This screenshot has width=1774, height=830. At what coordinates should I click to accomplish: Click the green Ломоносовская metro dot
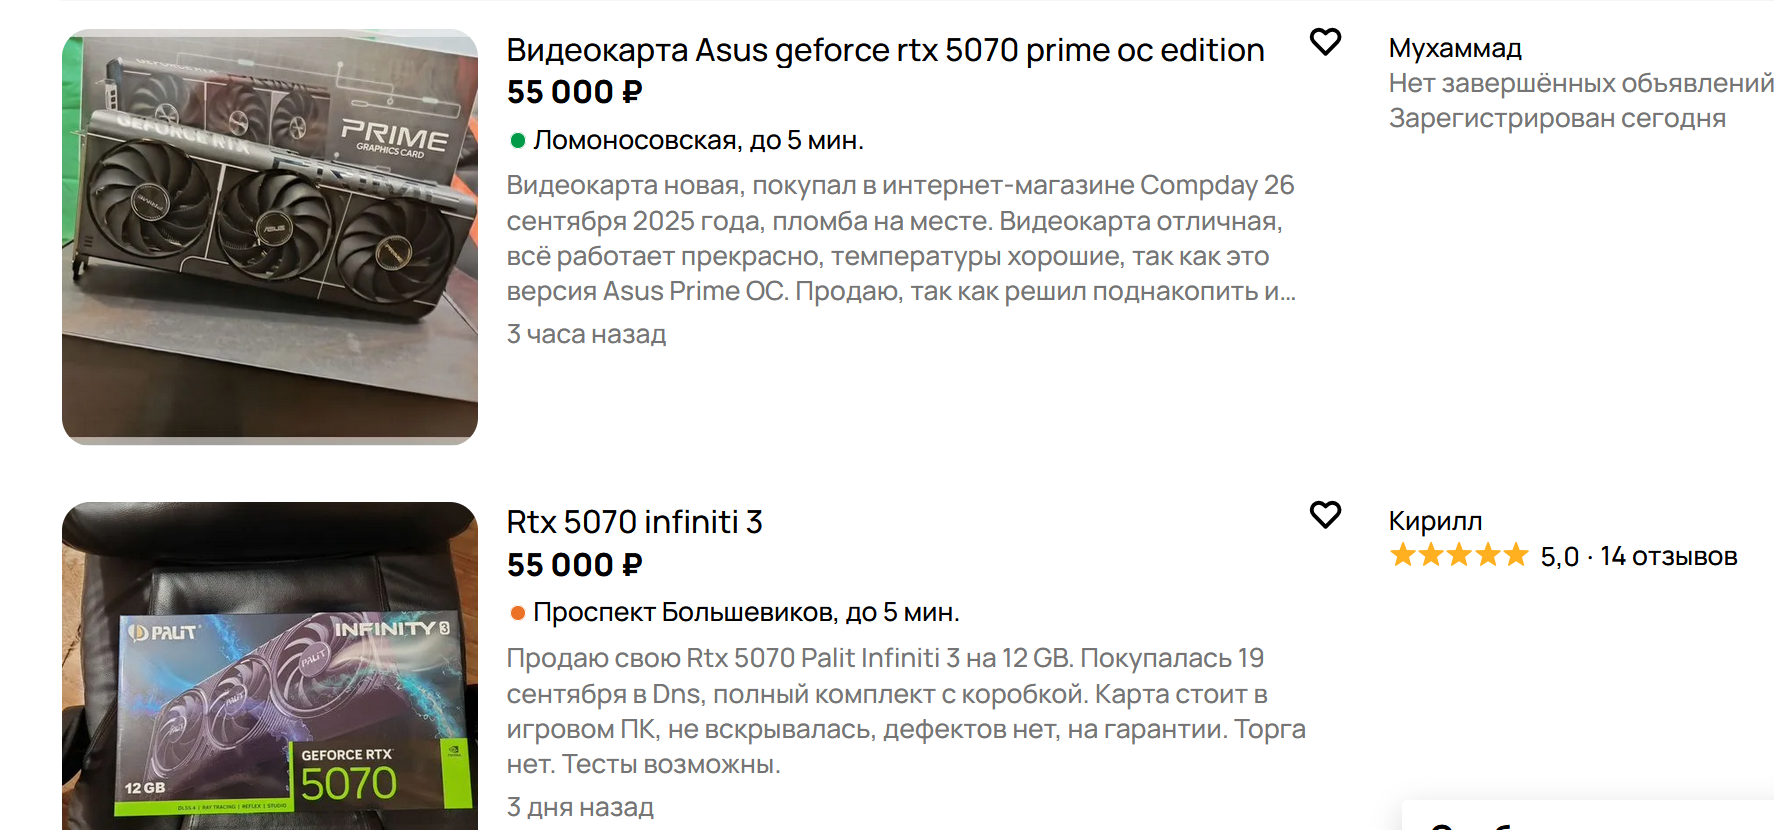518,141
